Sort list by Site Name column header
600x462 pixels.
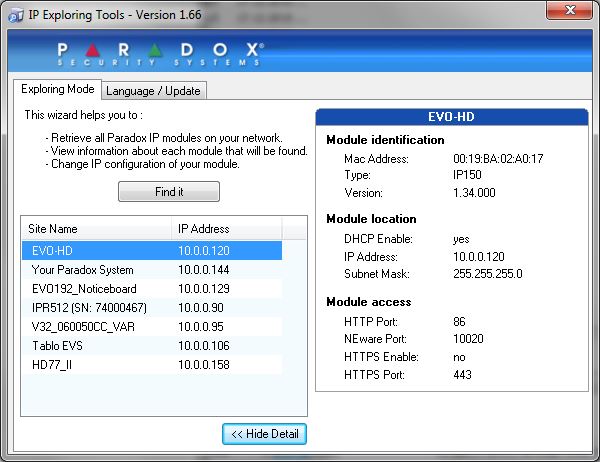[95, 229]
